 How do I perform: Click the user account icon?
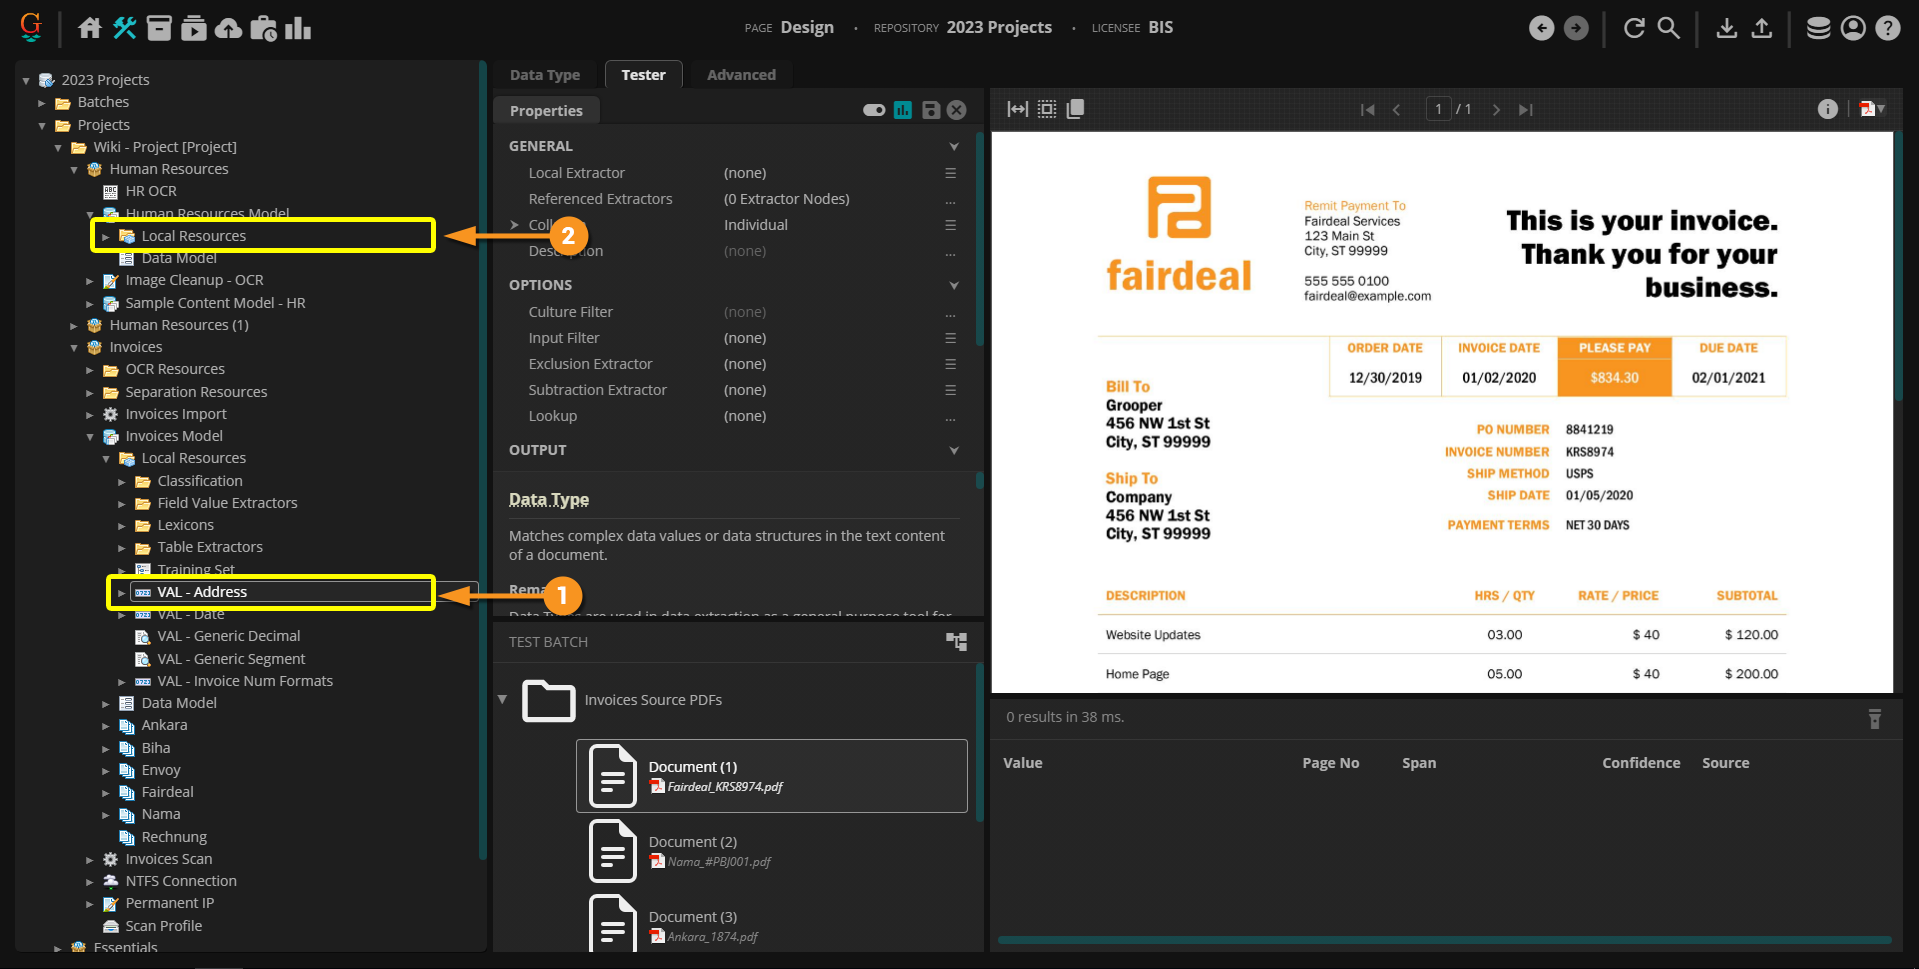pyautogui.click(x=1853, y=28)
